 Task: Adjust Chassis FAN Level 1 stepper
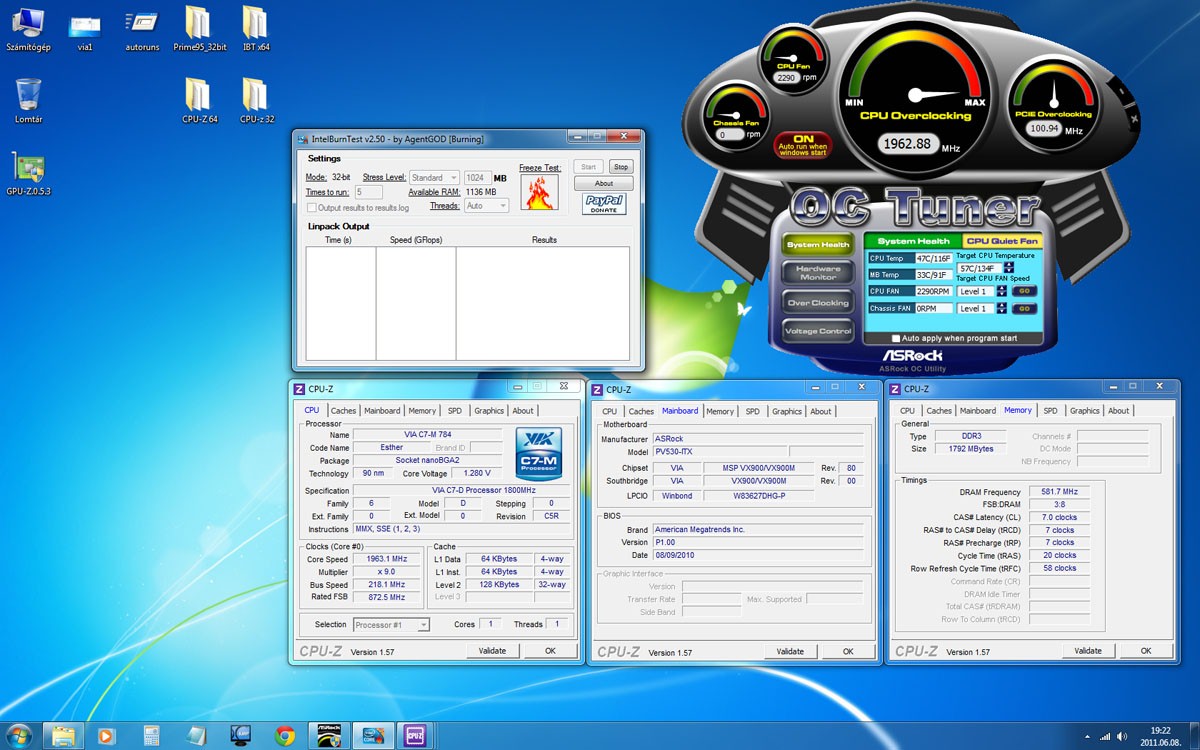[1002, 309]
